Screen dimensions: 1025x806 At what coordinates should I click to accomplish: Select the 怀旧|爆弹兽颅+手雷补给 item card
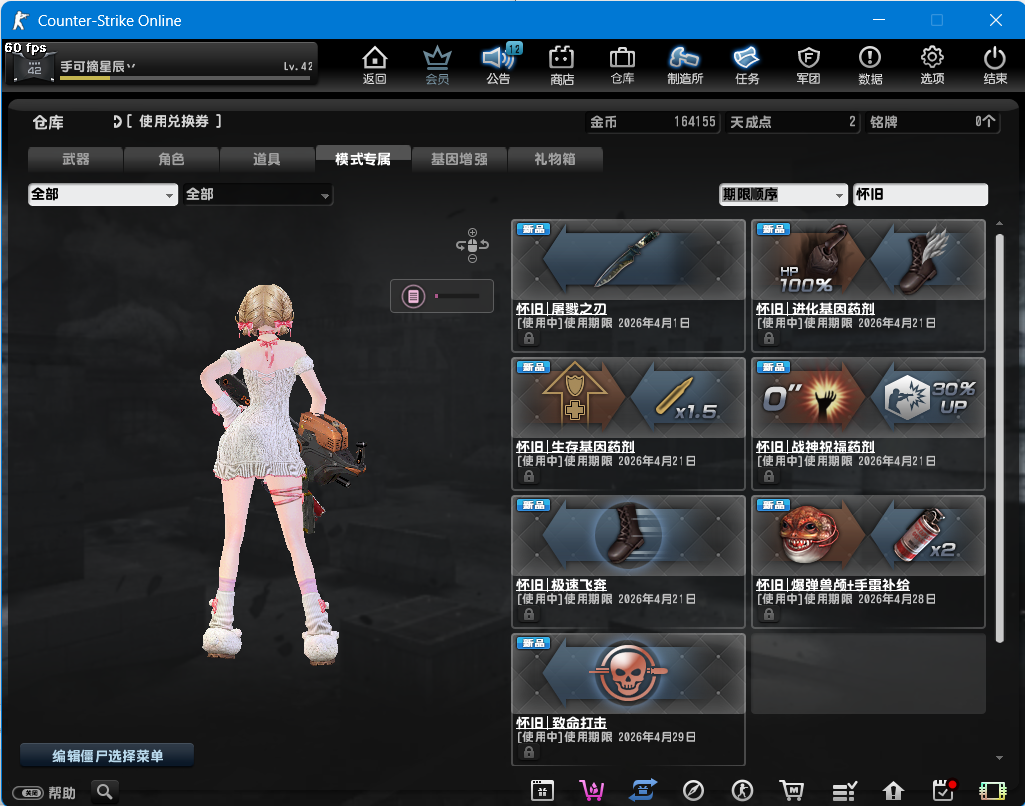click(868, 562)
